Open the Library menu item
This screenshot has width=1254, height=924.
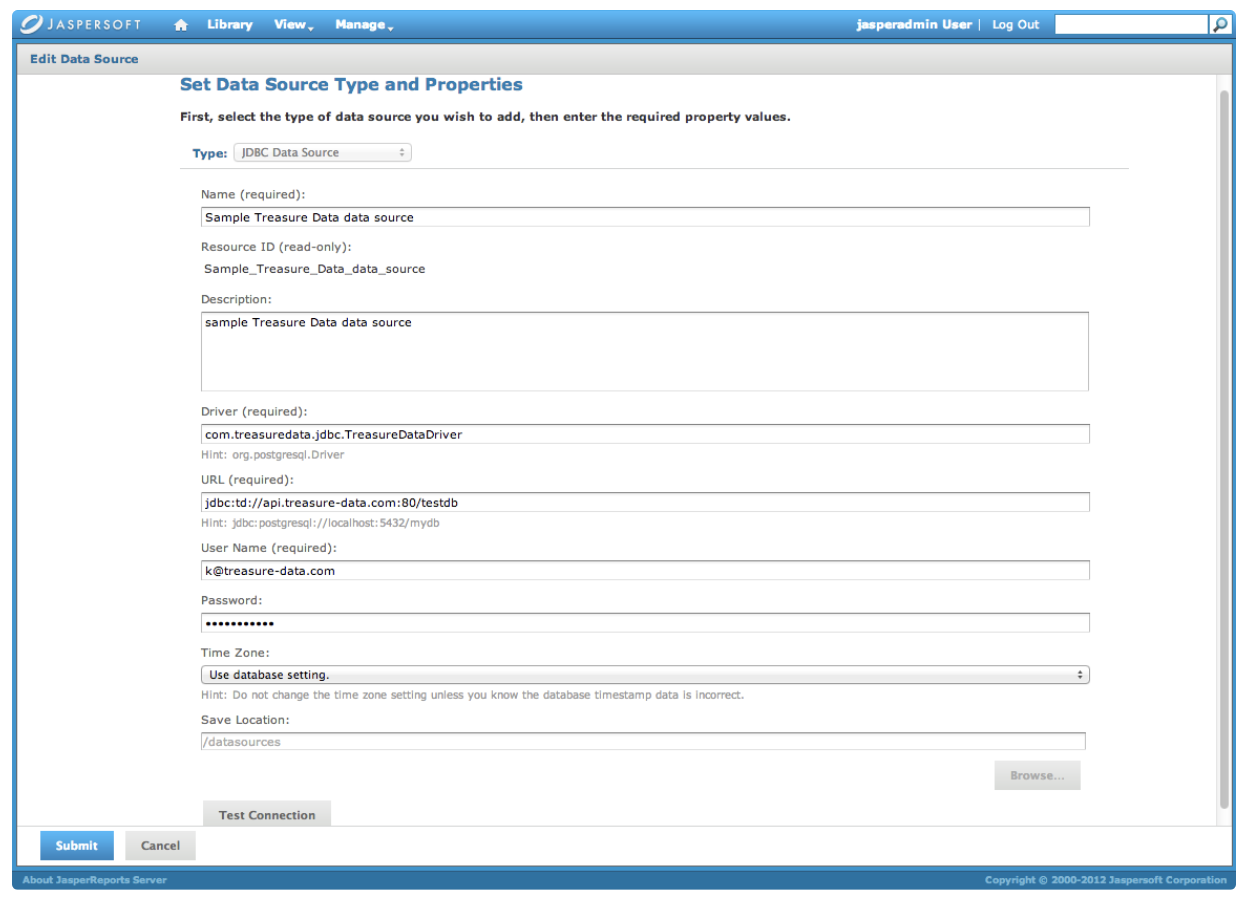click(230, 25)
